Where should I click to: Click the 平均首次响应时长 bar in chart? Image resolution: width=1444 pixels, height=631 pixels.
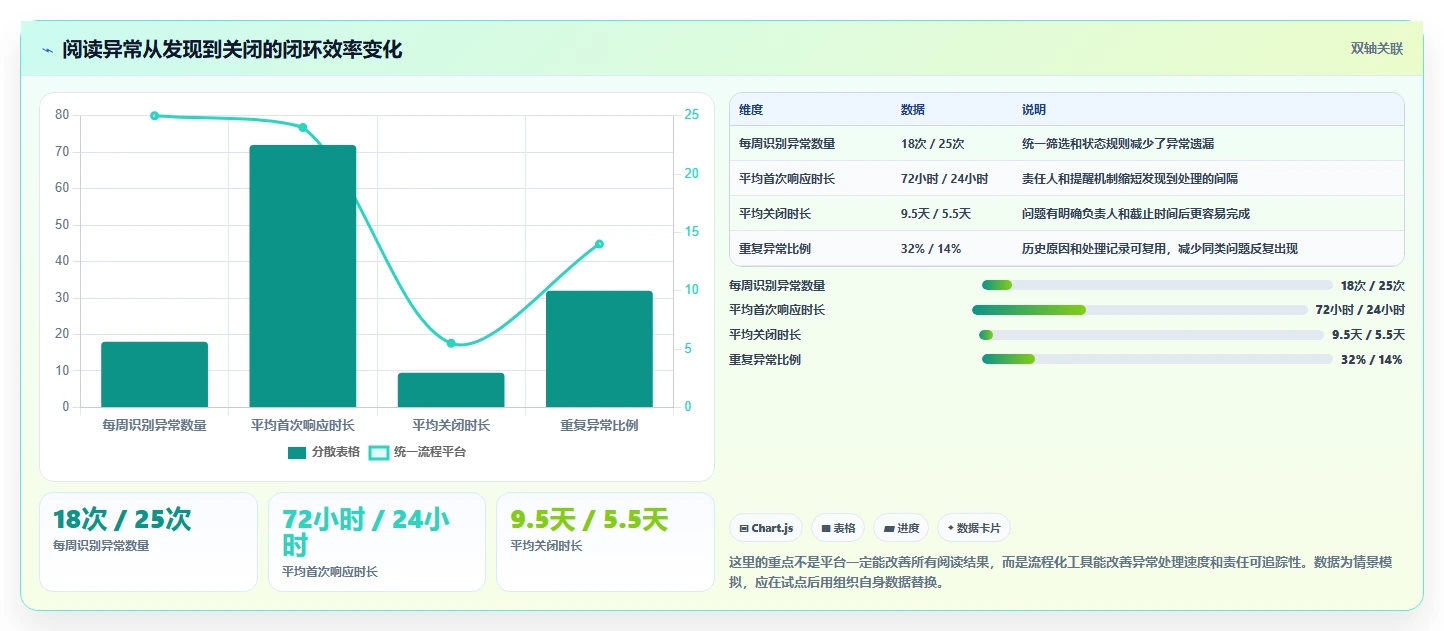pyautogui.click(x=303, y=276)
